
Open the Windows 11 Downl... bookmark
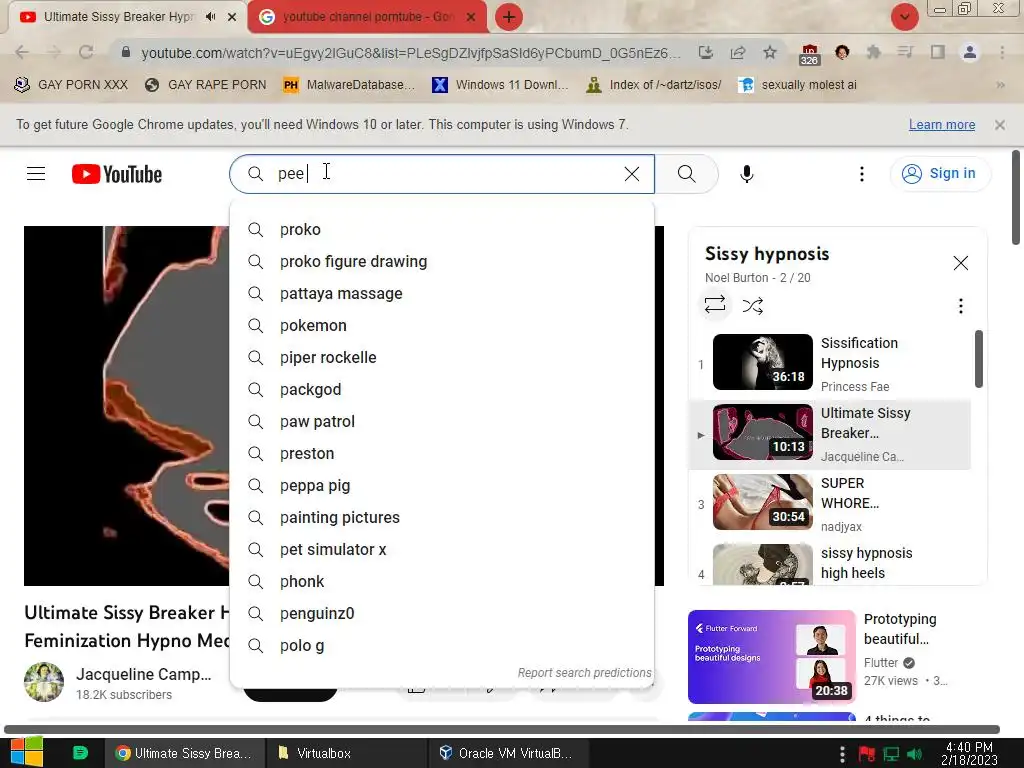coord(500,85)
